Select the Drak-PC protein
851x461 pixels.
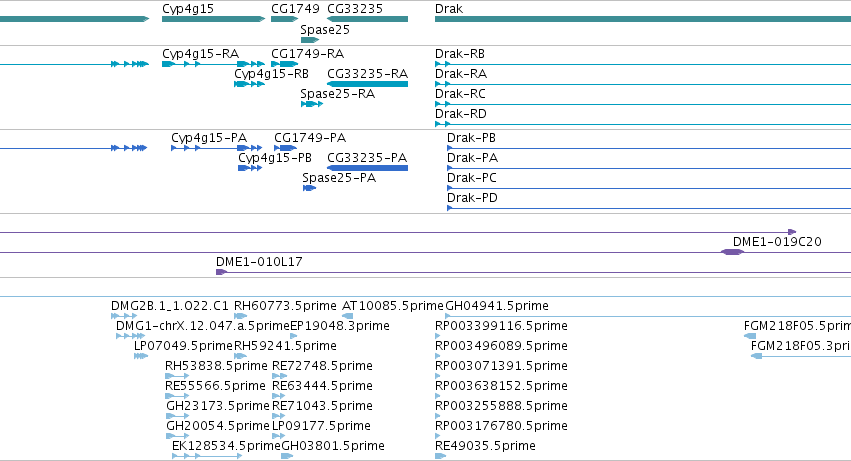point(649,188)
